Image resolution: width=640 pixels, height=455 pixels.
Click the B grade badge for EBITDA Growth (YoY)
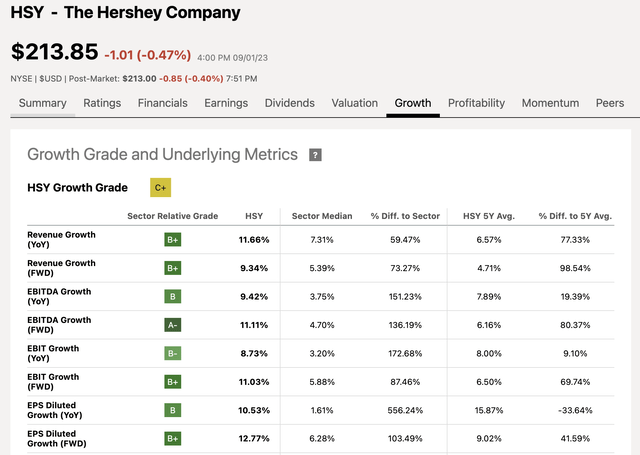point(173,297)
